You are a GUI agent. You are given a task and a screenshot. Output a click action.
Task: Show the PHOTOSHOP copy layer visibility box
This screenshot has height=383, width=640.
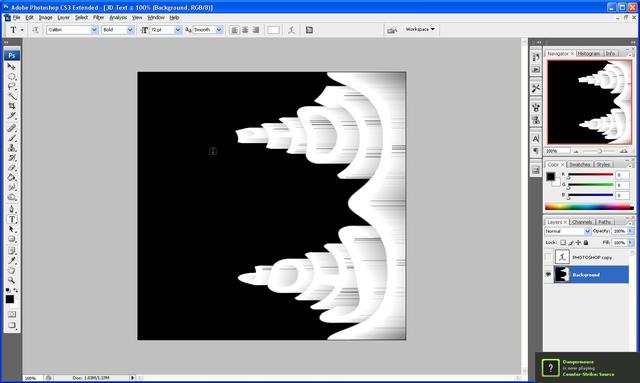[548, 257]
